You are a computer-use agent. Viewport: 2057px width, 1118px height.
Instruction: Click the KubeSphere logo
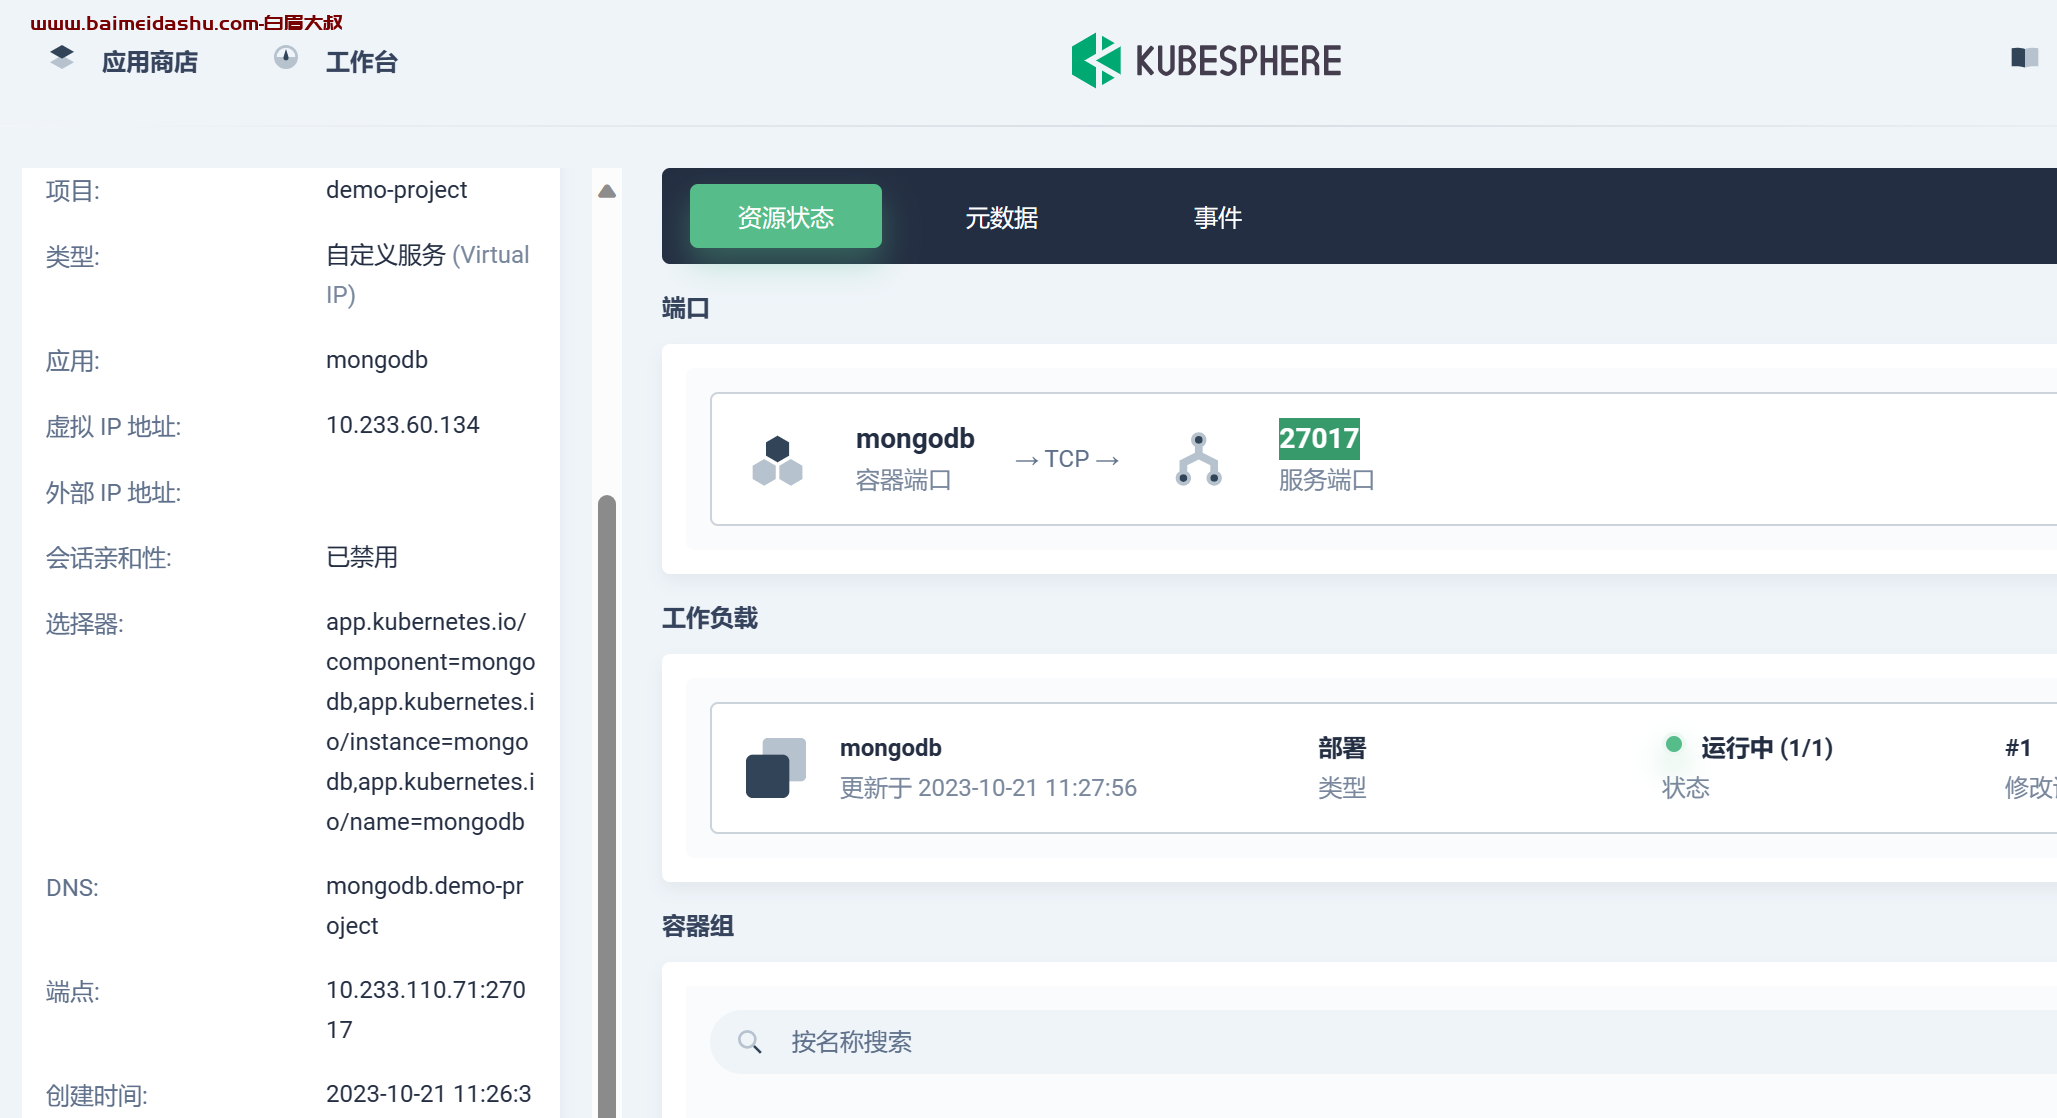(1206, 61)
